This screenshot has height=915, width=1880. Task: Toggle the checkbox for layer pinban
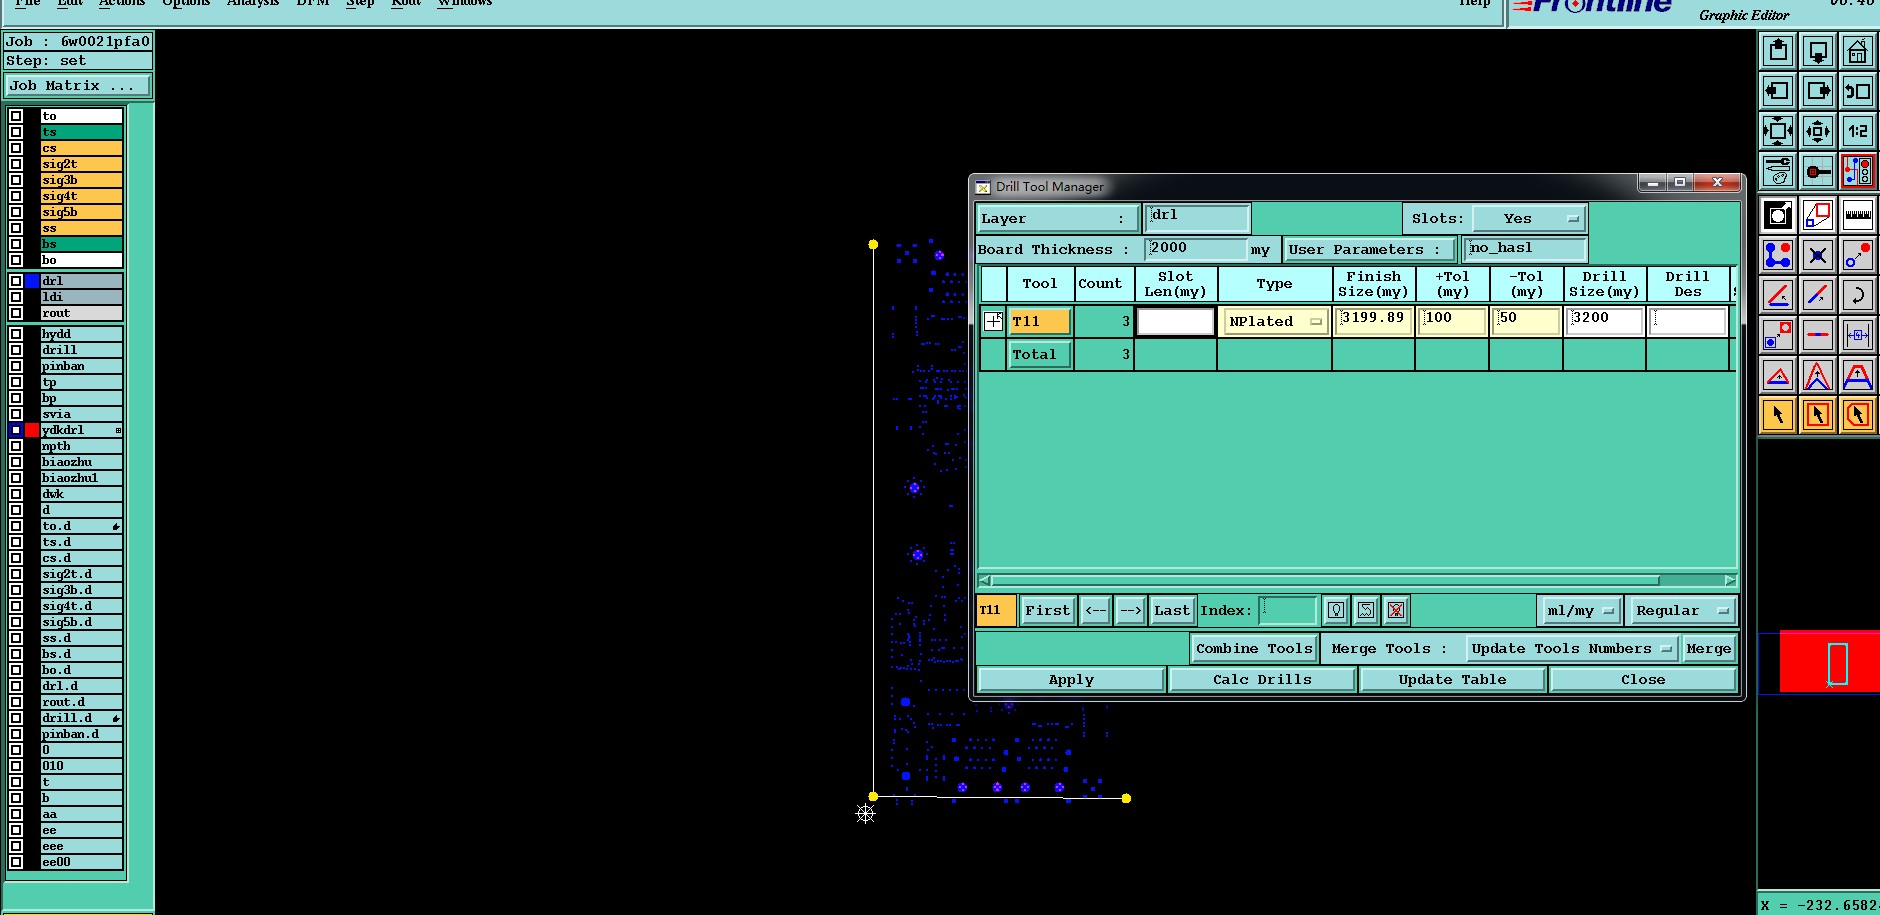click(15, 366)
